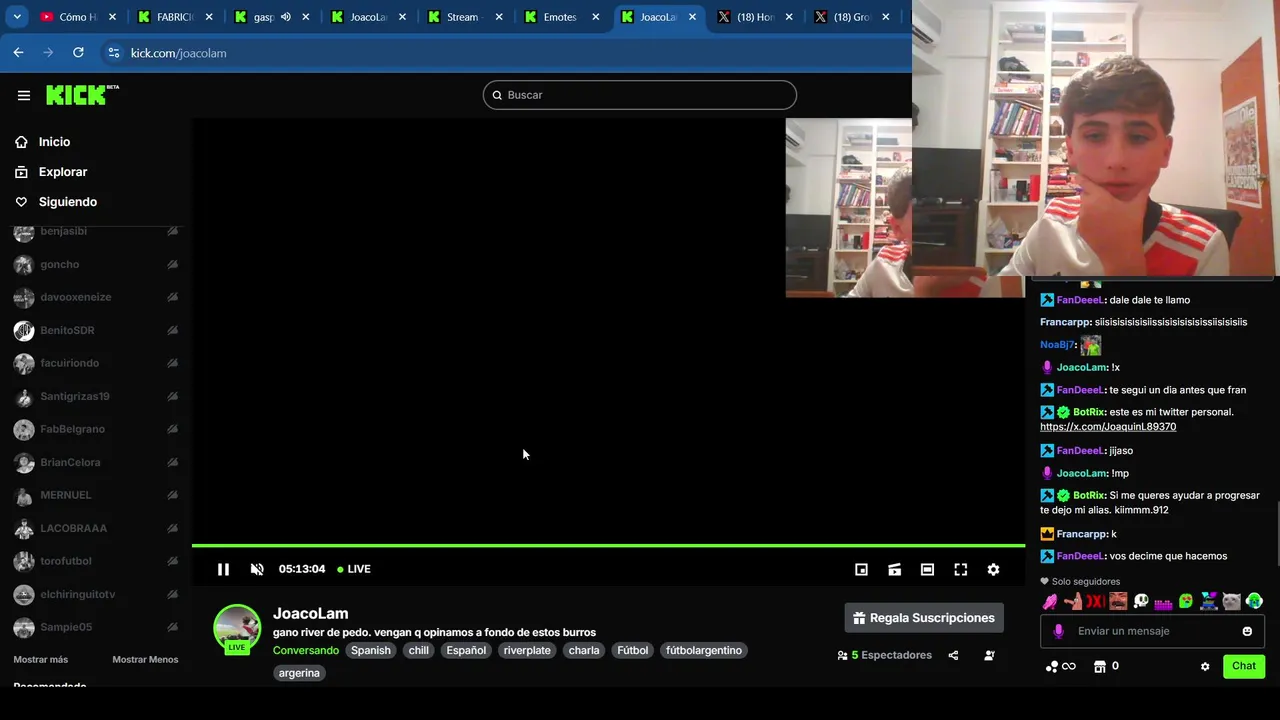1280x720 pixels.
Task: Send message with Chat button
Action: [1244, 666]
